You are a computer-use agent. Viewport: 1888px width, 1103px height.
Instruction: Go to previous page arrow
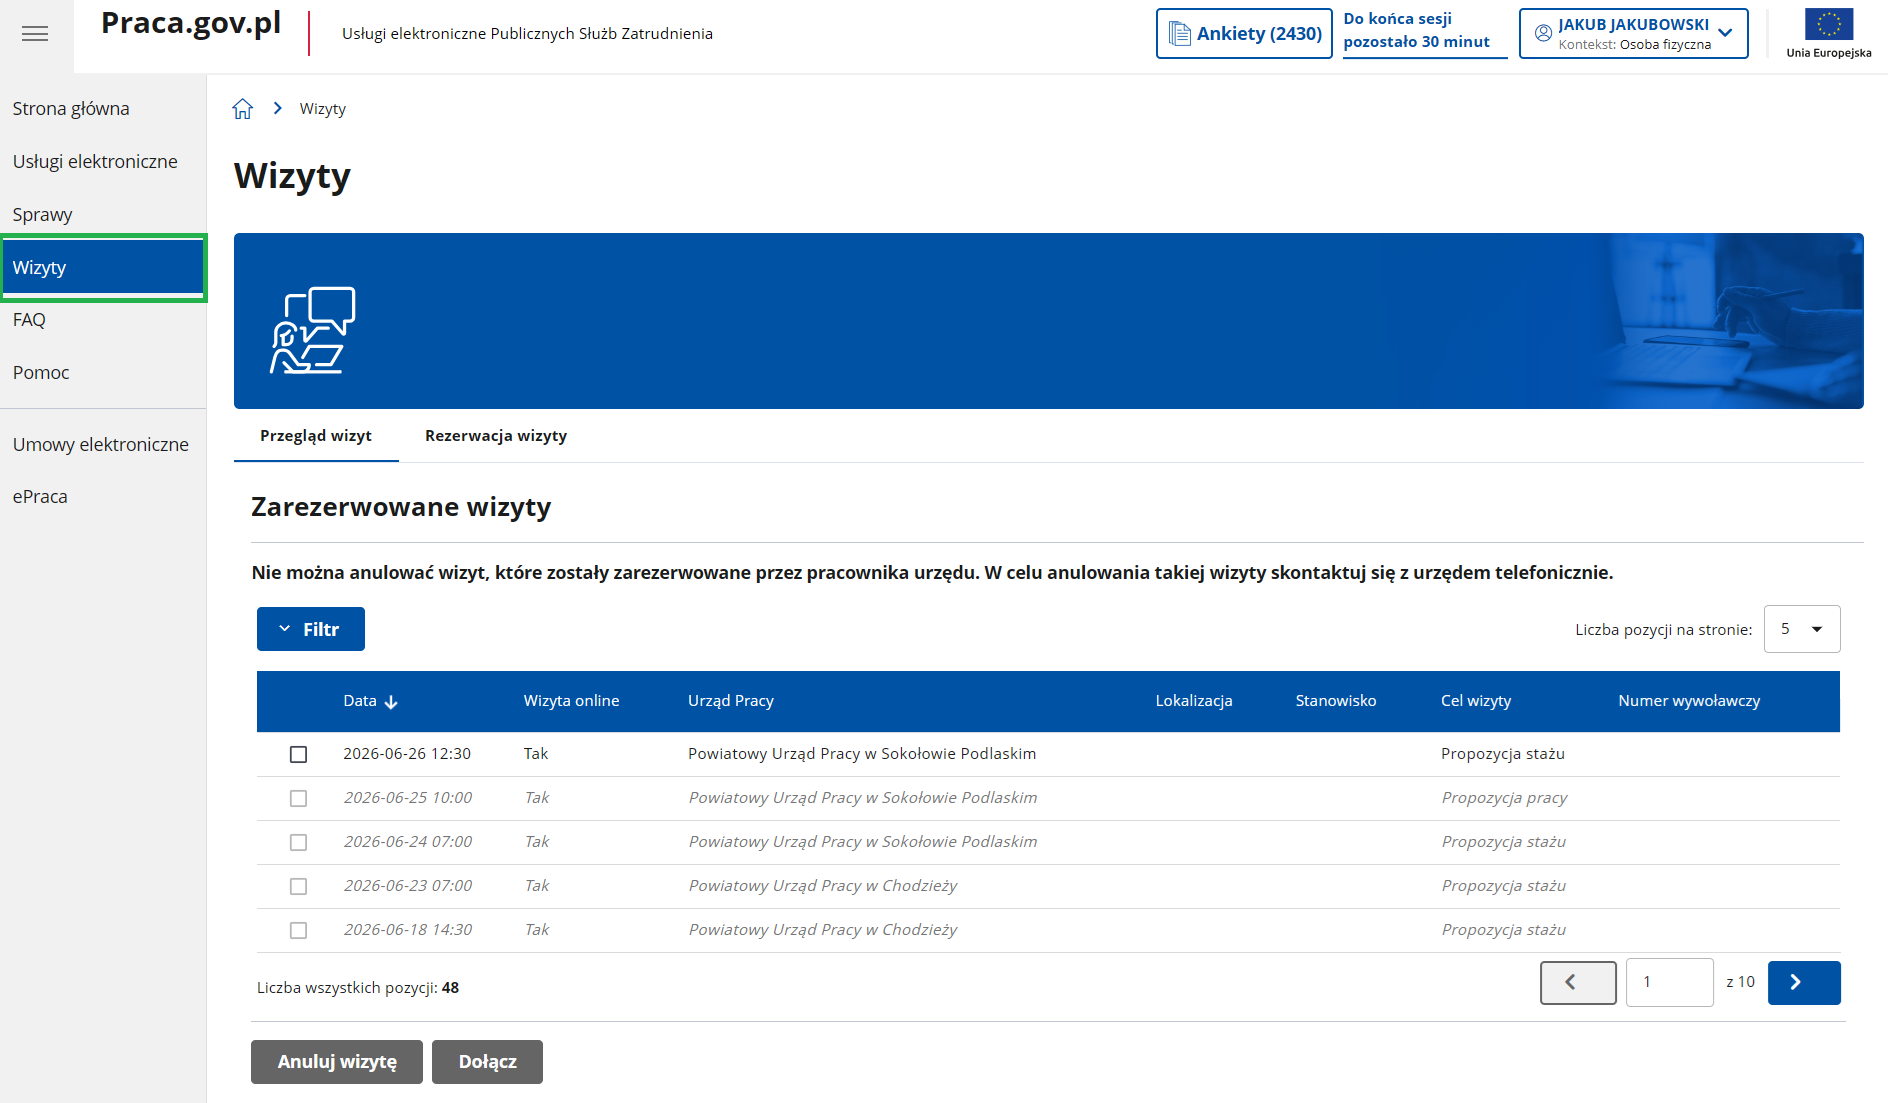[x=1578, y=982]
